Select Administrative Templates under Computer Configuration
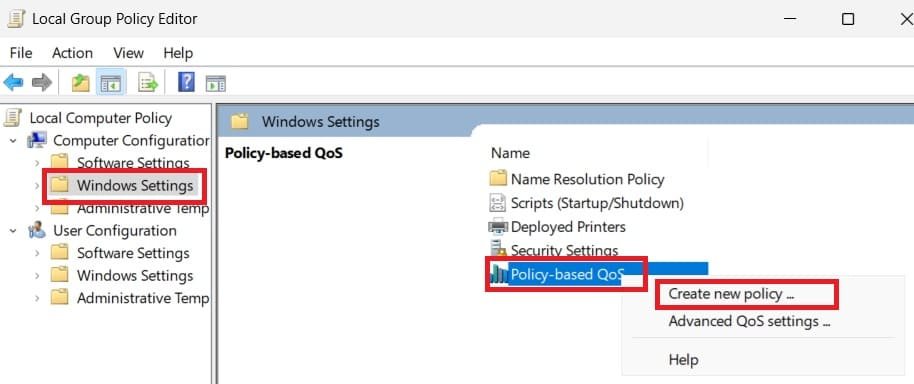The height and width of the screenshot is (384, 914). [x=143, y=208]
